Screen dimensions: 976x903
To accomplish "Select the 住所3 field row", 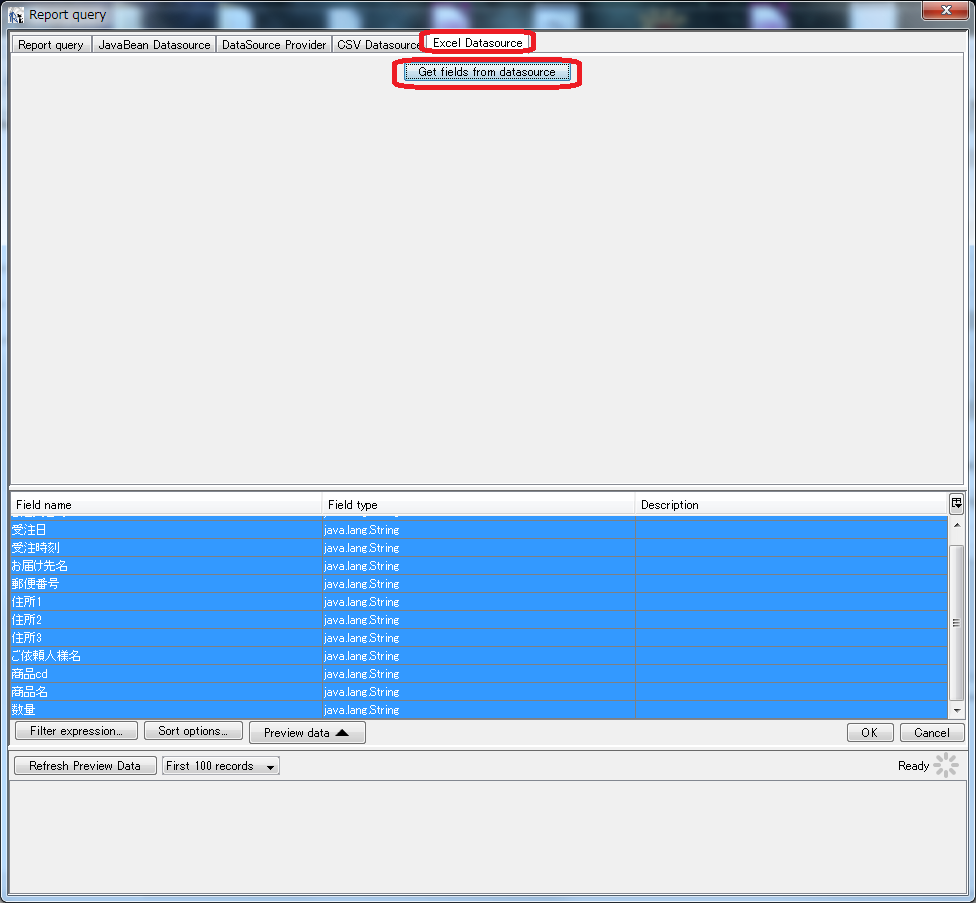I will click(479, 638).
